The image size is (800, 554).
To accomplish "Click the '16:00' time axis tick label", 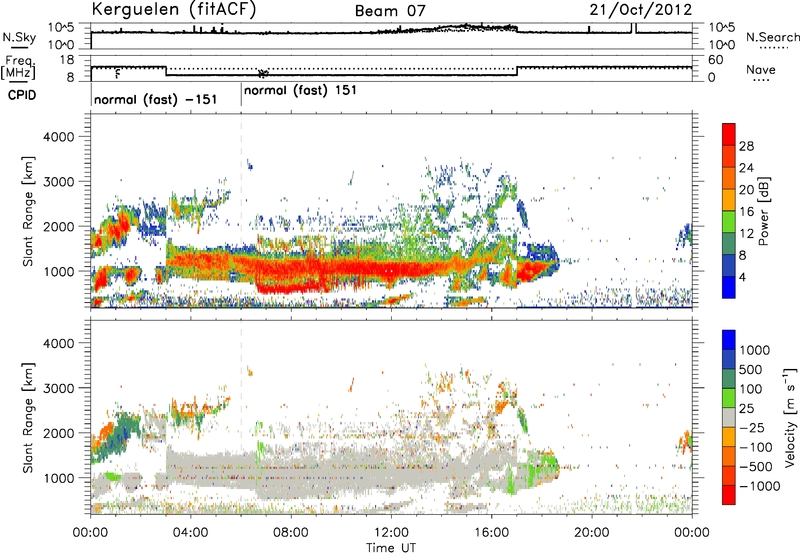I will 491,533.
